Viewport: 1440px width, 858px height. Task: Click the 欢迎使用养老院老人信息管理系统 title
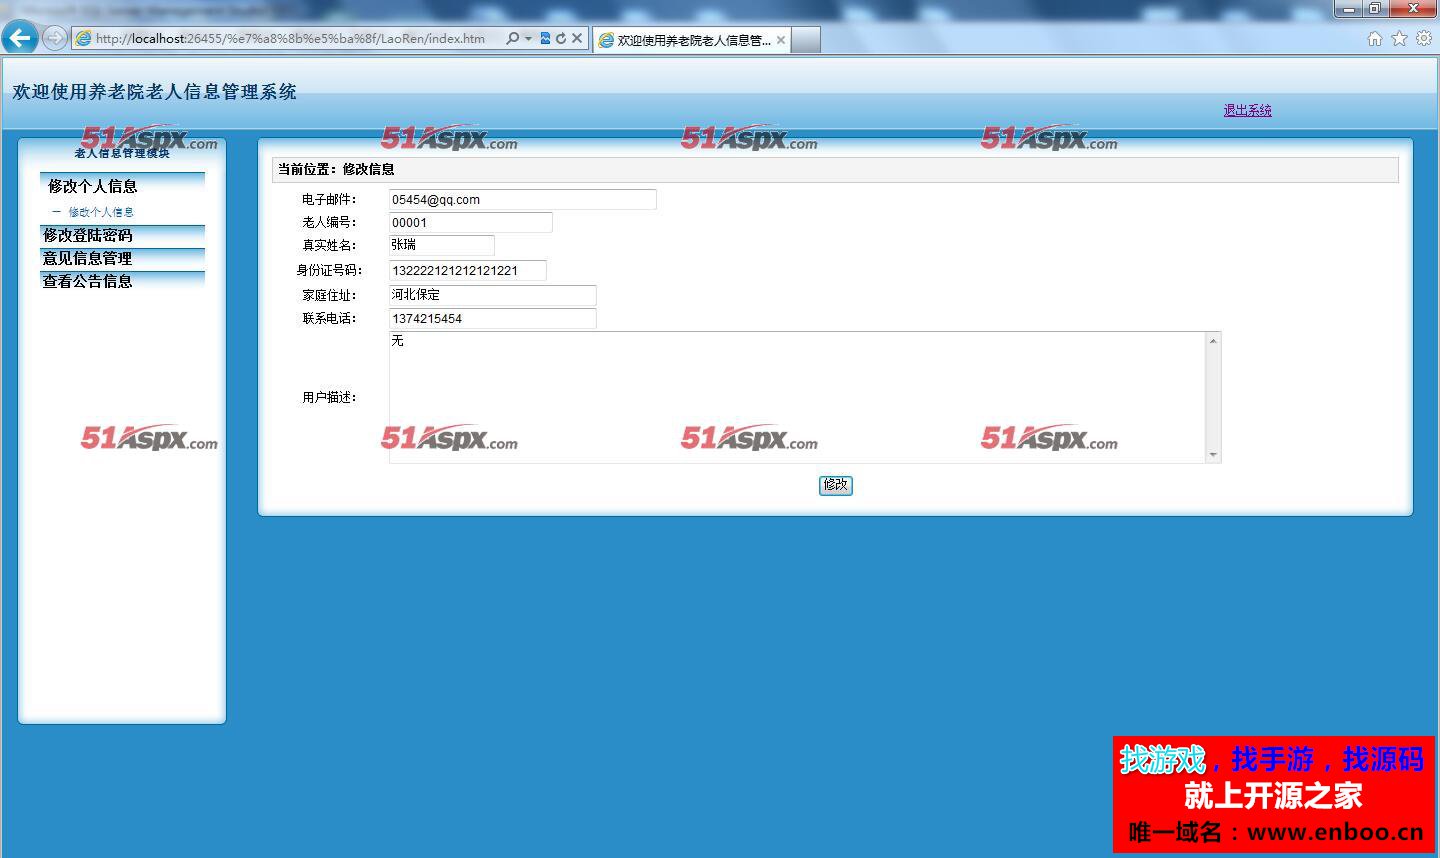155,92
